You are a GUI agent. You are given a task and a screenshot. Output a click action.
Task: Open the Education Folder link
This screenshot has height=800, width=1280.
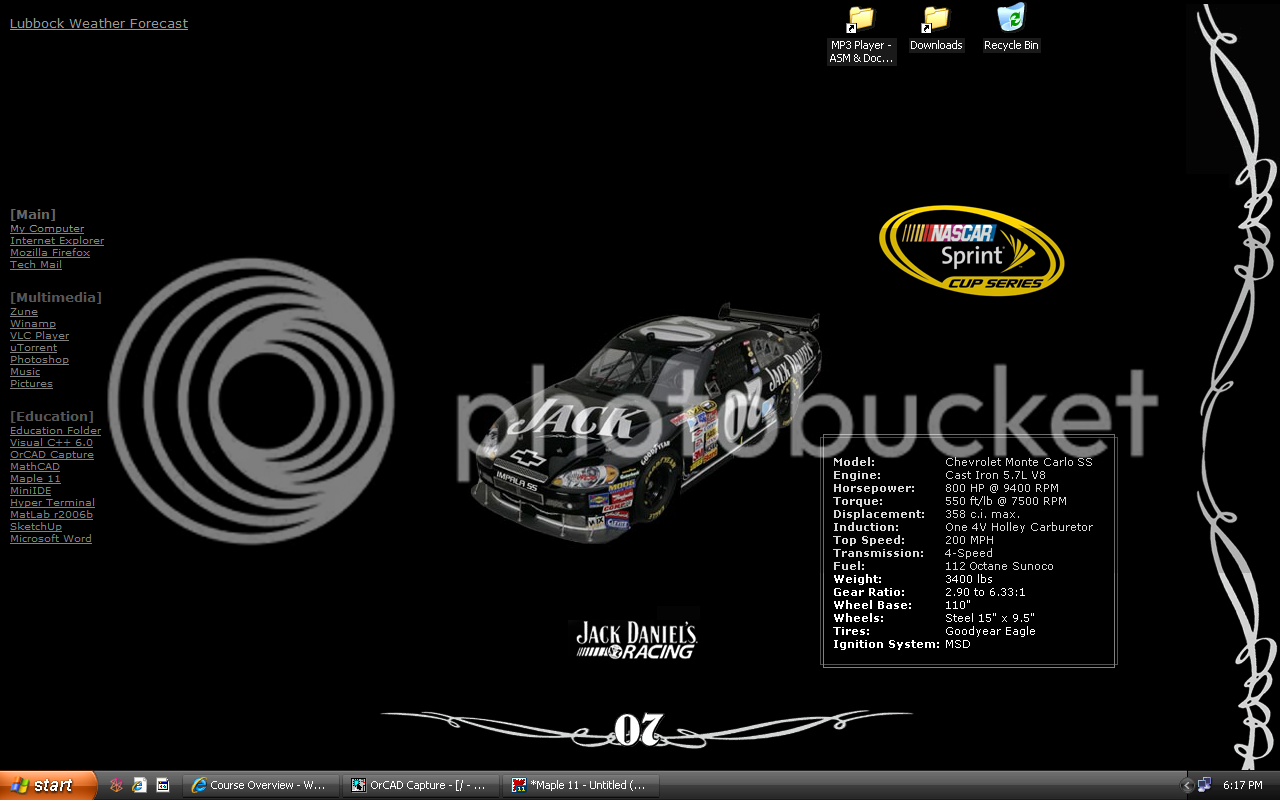pos(55,431)
